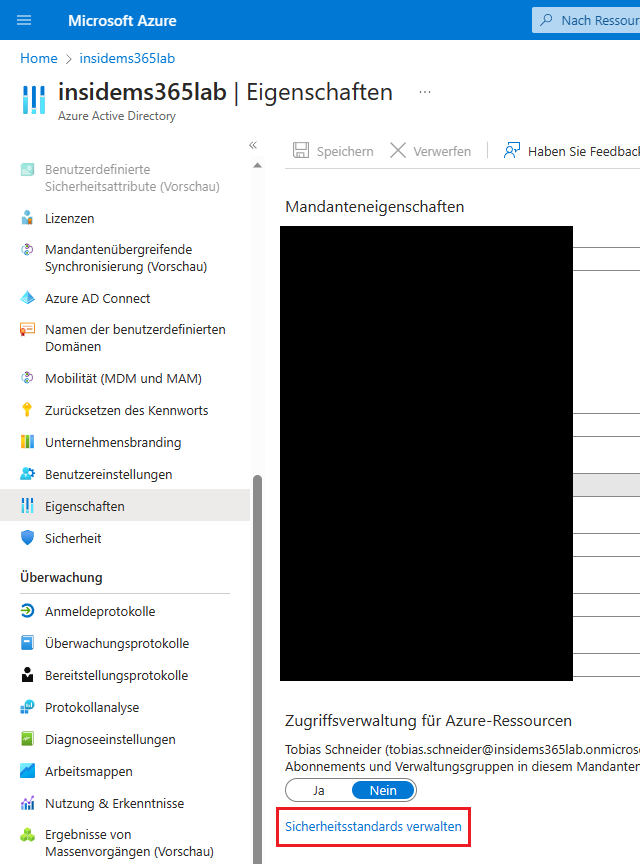
Task: Click the Sicherheit shield icon
Action: pos(27,538)
